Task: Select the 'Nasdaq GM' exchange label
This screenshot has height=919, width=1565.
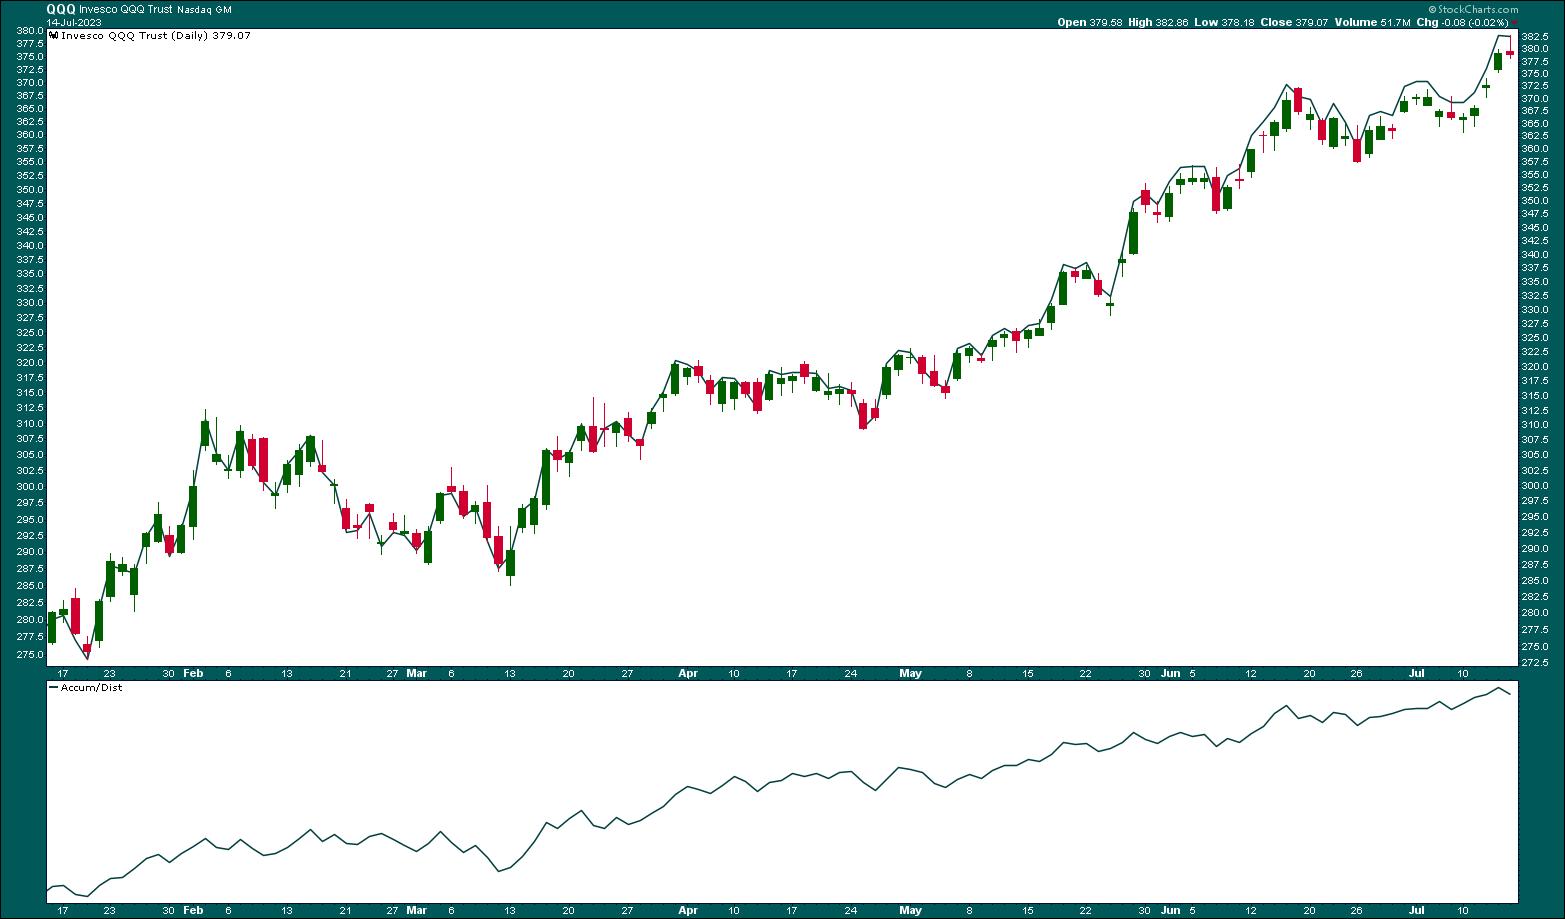Action: point(204,9)
